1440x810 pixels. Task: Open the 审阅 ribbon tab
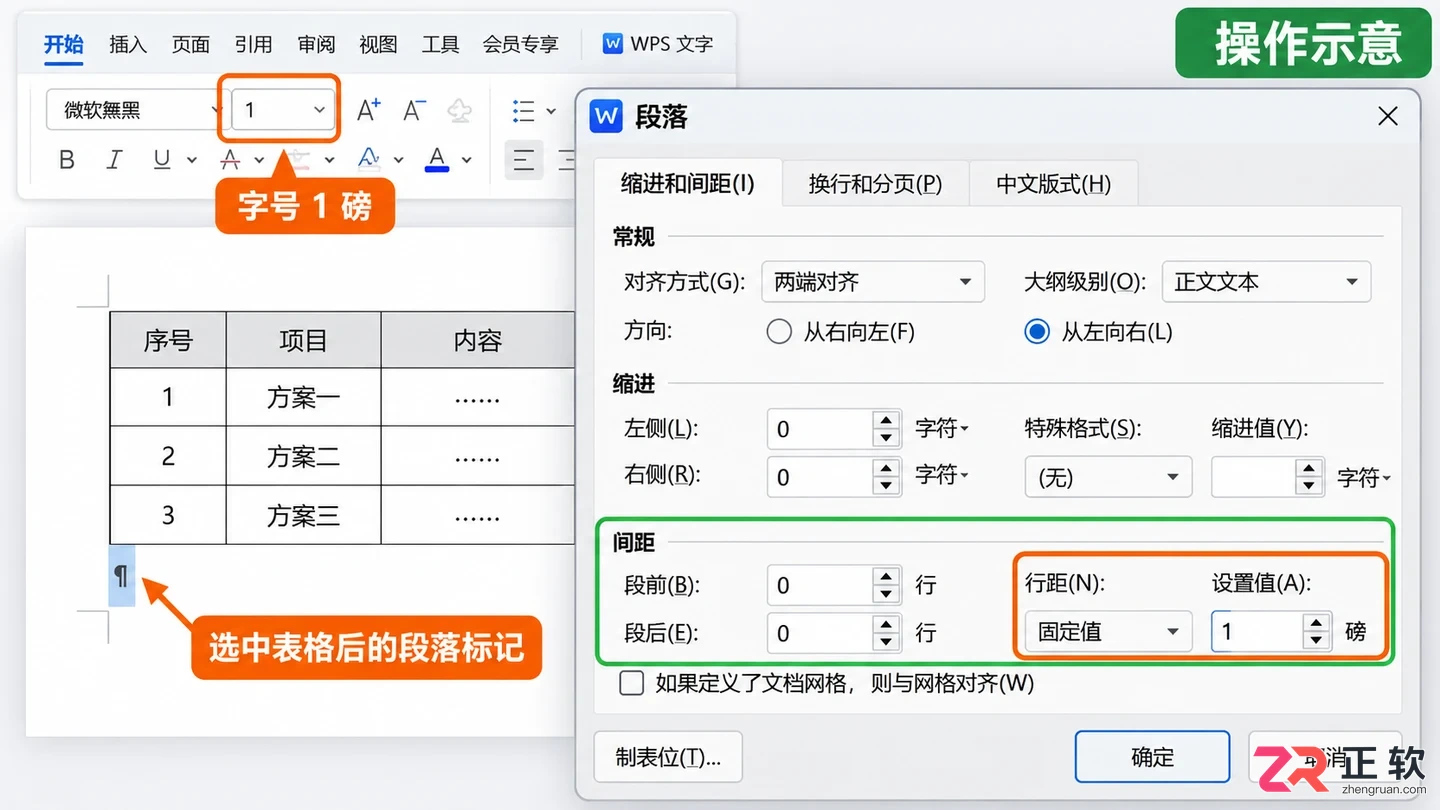coord(316,44)
